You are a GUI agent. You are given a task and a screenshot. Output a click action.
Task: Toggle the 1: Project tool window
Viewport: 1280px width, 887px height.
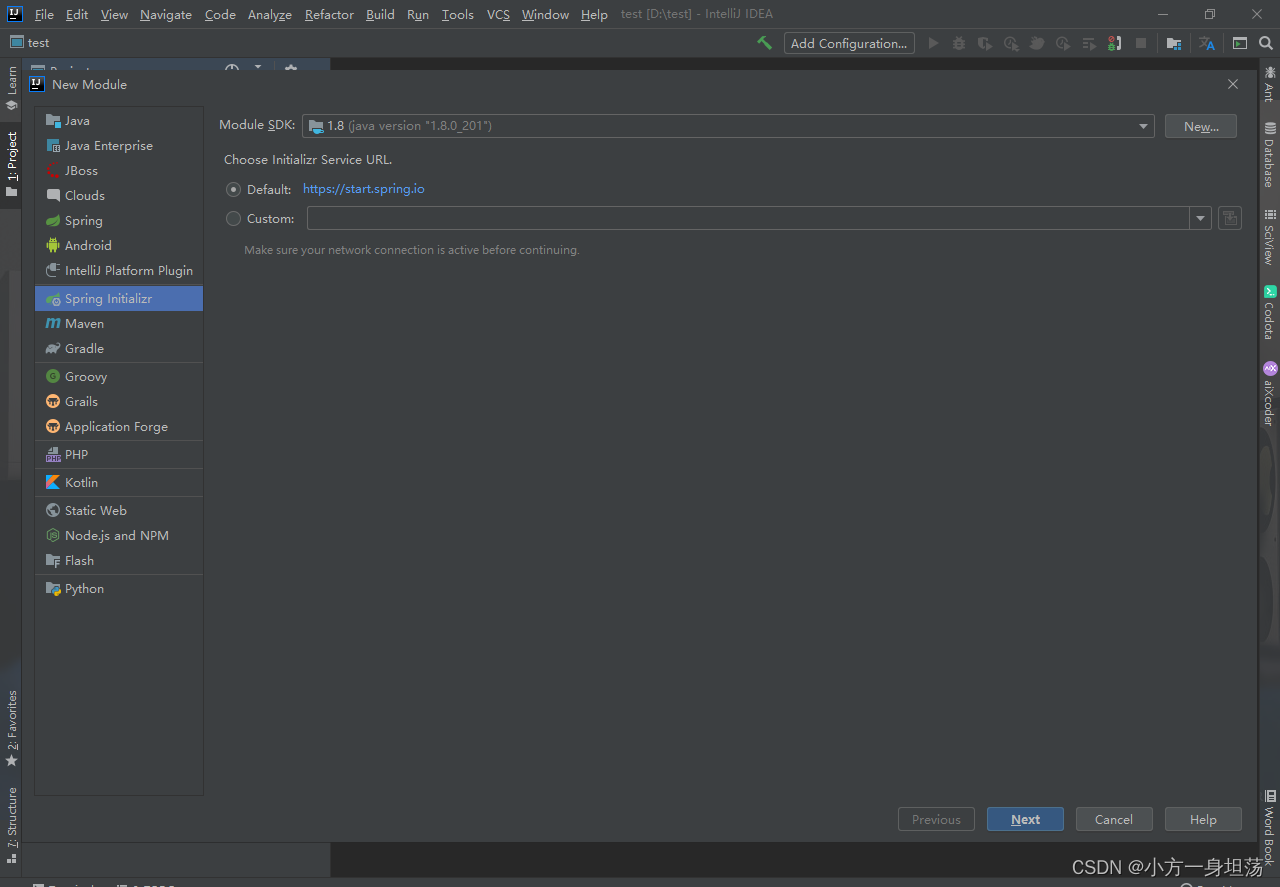pyautogui.click(x=11, y=164)
